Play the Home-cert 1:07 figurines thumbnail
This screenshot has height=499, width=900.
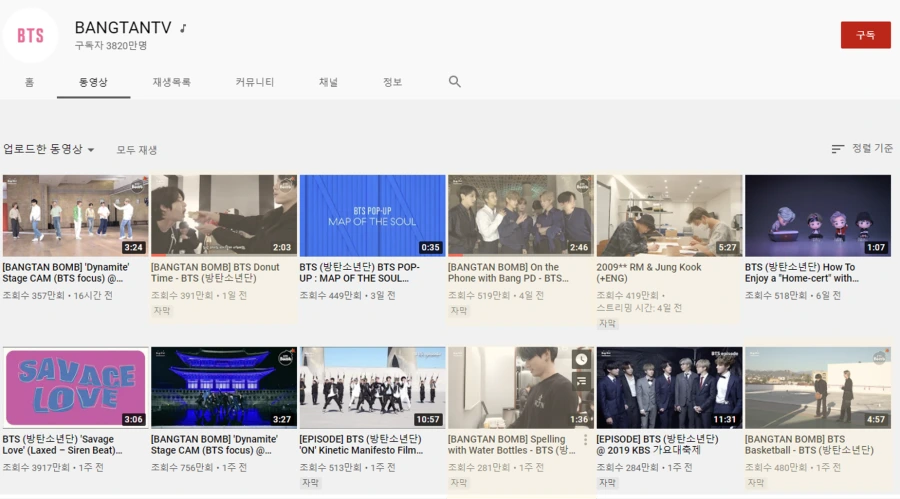click(818, 215)
